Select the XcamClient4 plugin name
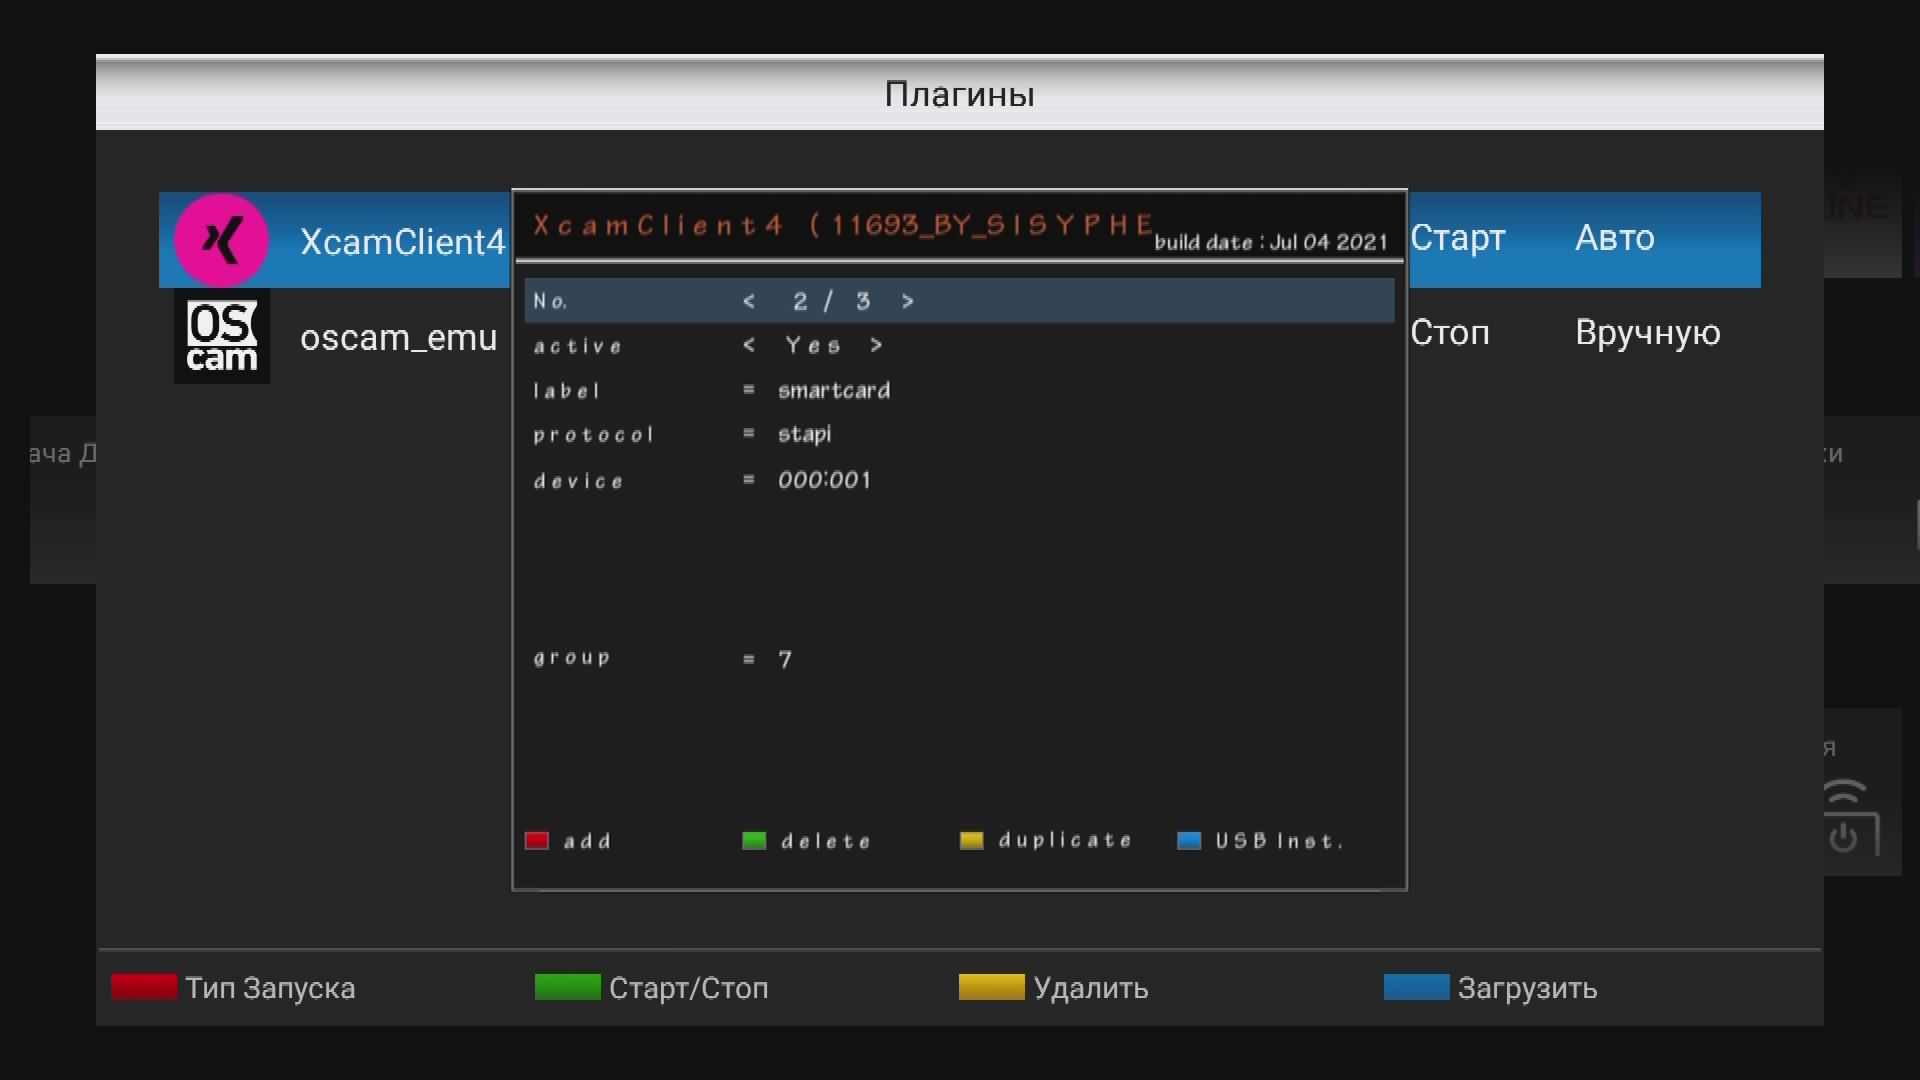Image resolution: width=1920 pixels, height=1080 pixels. 403,241
